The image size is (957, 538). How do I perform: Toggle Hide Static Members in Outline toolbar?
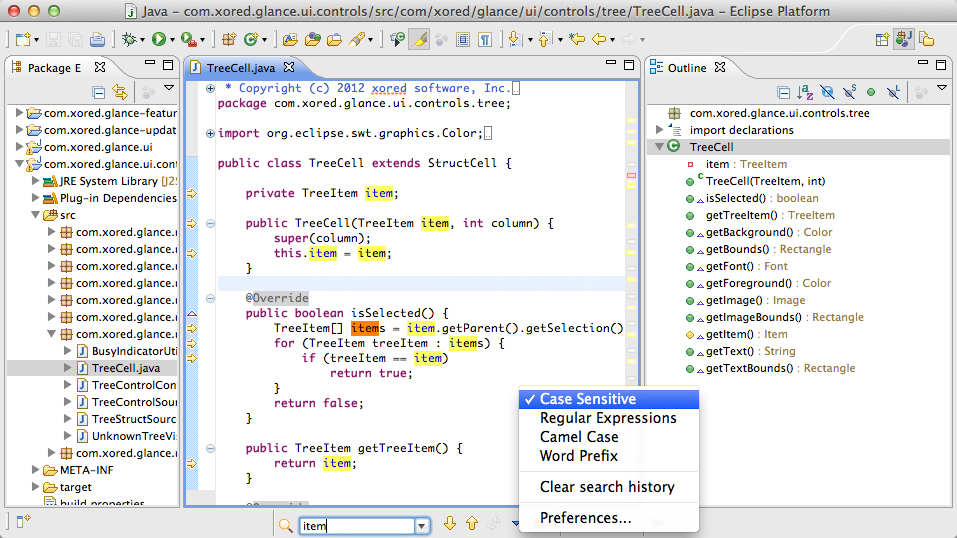point(849,92)
